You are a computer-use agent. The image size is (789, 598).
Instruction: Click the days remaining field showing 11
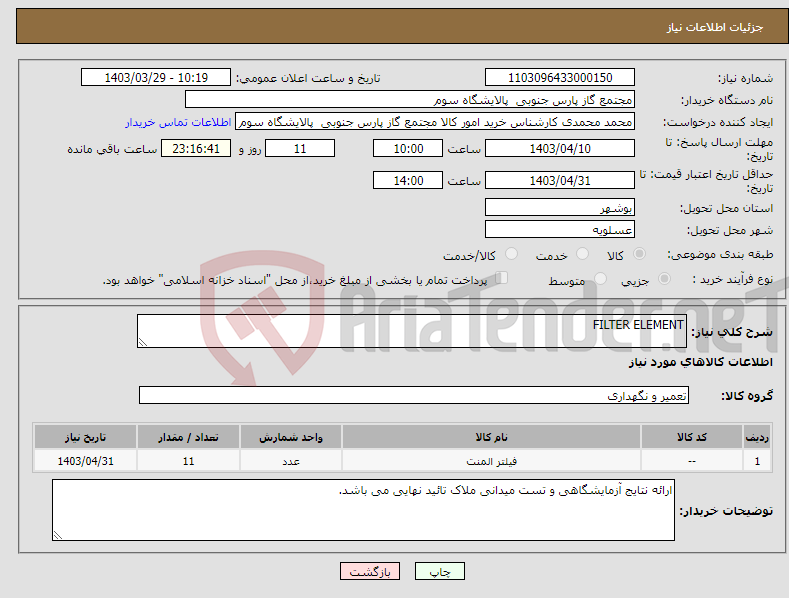click(x=300, y=148)
